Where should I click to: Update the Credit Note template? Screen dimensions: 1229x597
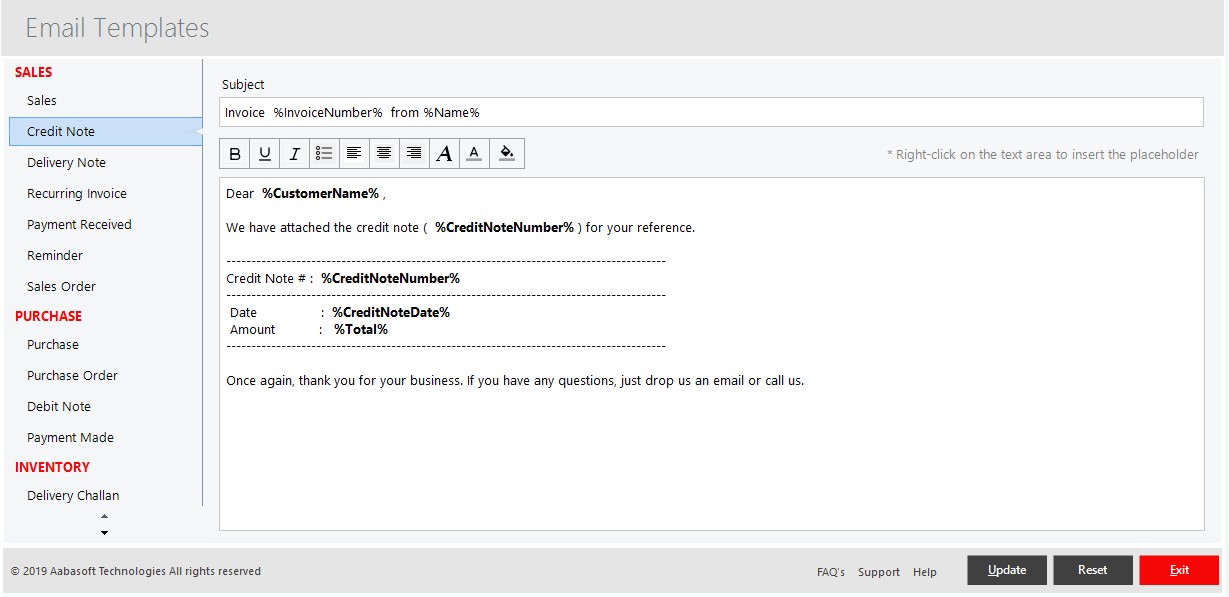1006,569
